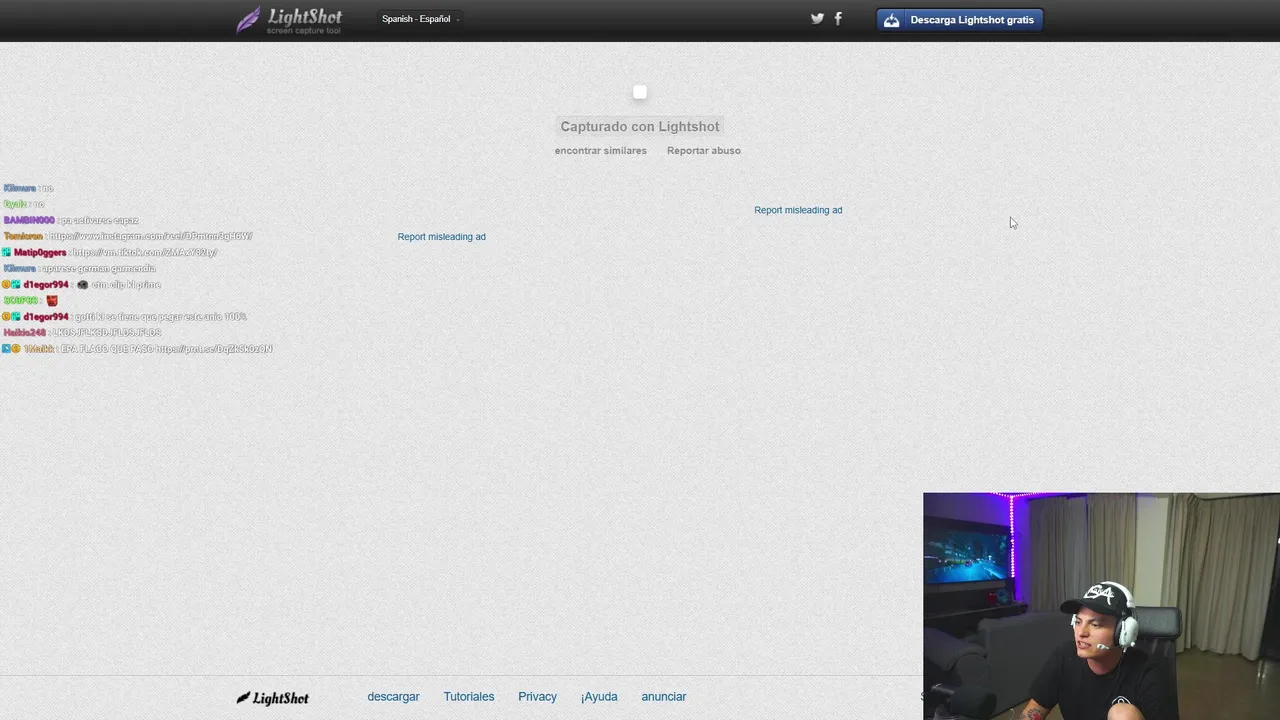The width and height of the screenshot is (1280, 720).
Task: Open the ¡Ayuda footer link
Action: (x=599, y=696)
